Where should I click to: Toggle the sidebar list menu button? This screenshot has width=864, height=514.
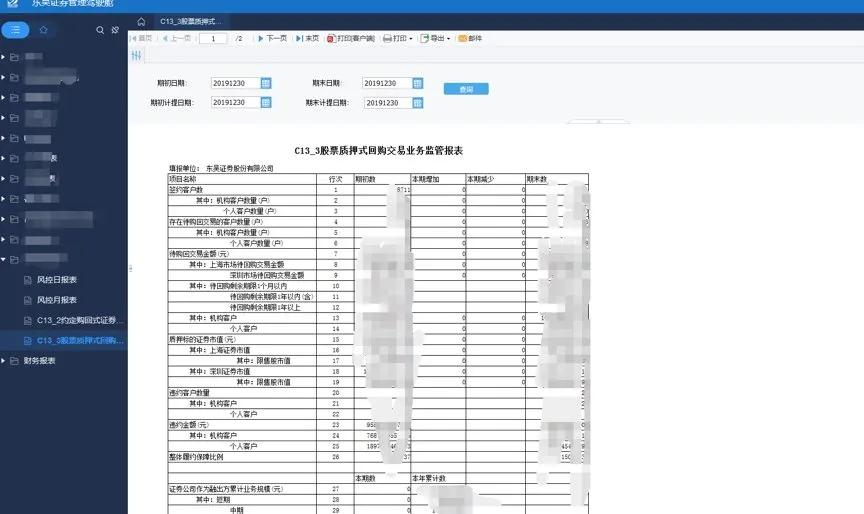[15, 30]
